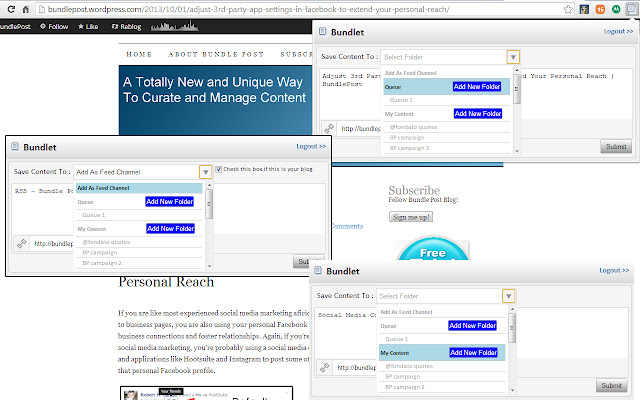This screenshot has height=400, width=640.
Task: Click Logout link in top-right popup
Action: pos(618,31)
